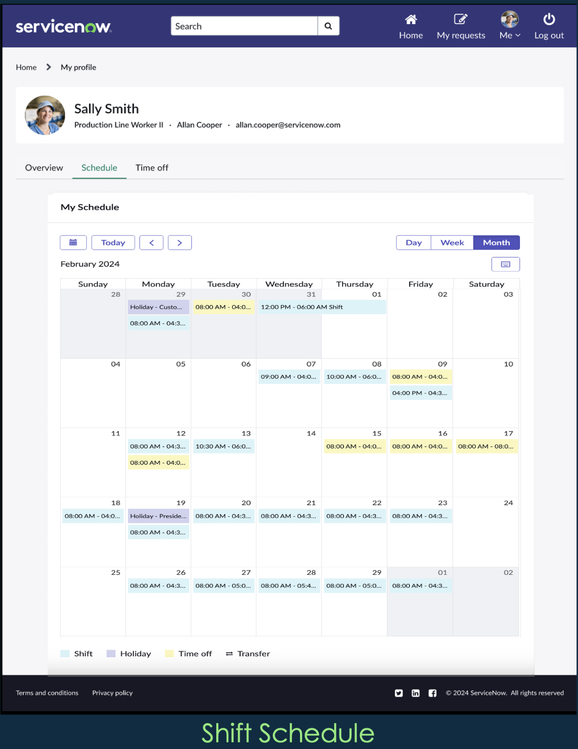Go to previous month arrow
Image resolution: width=578 pixels, height=749 pixels.
click(x=151, y=243)
